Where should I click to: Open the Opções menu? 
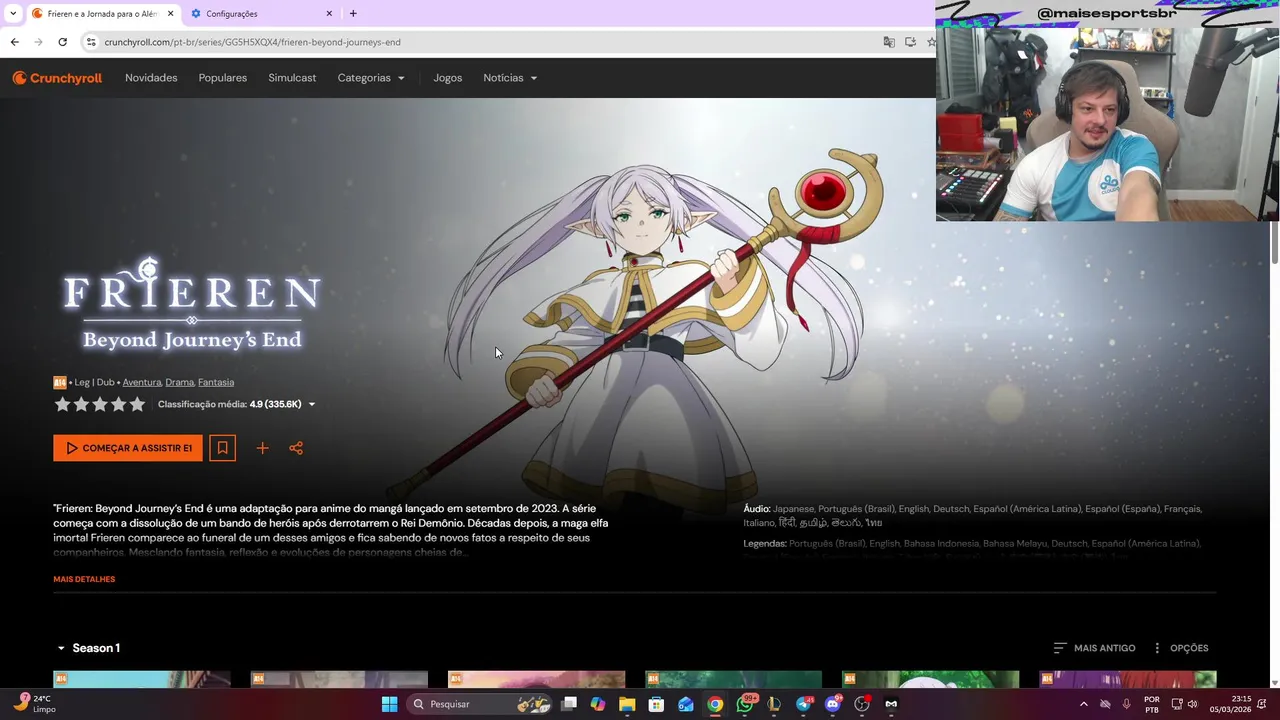[x=1180, y=648]
